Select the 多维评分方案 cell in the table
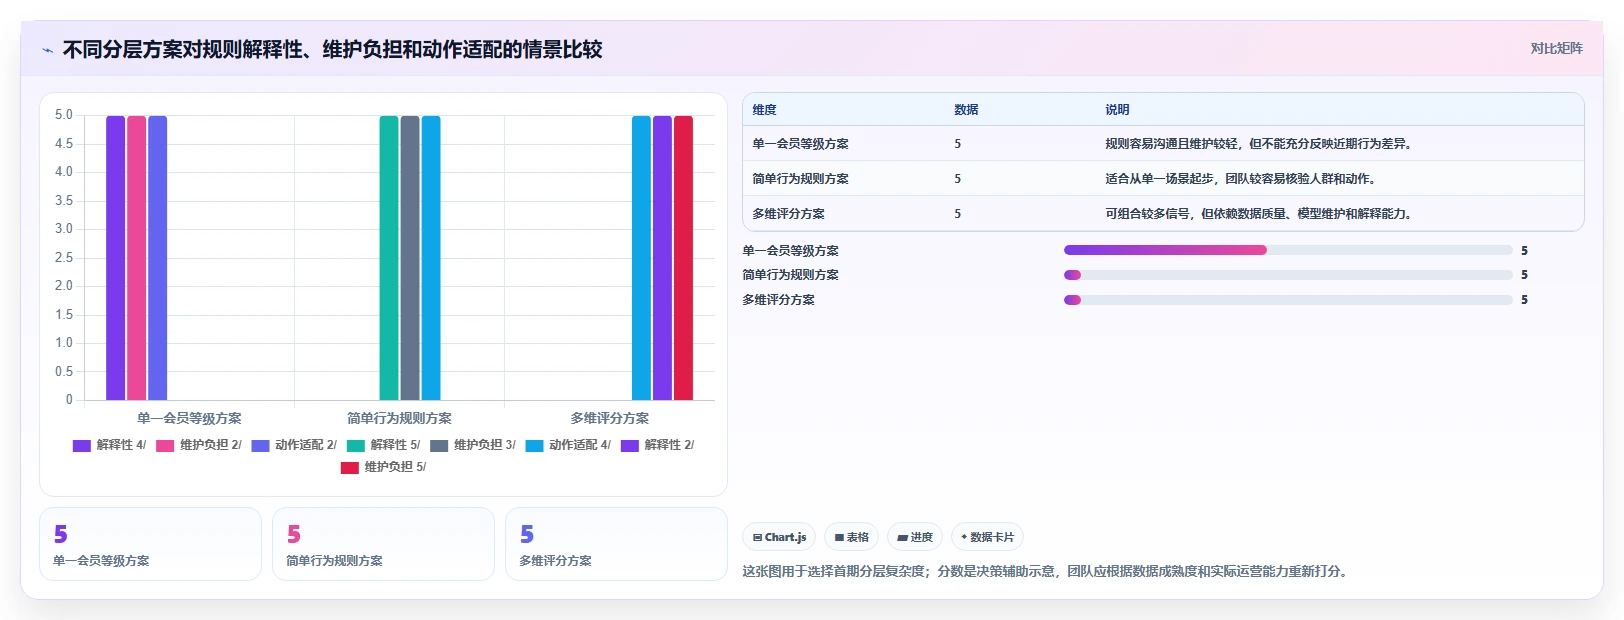Image resolution: width=1624 pixels, height=620 pixels. coord(788,214)
